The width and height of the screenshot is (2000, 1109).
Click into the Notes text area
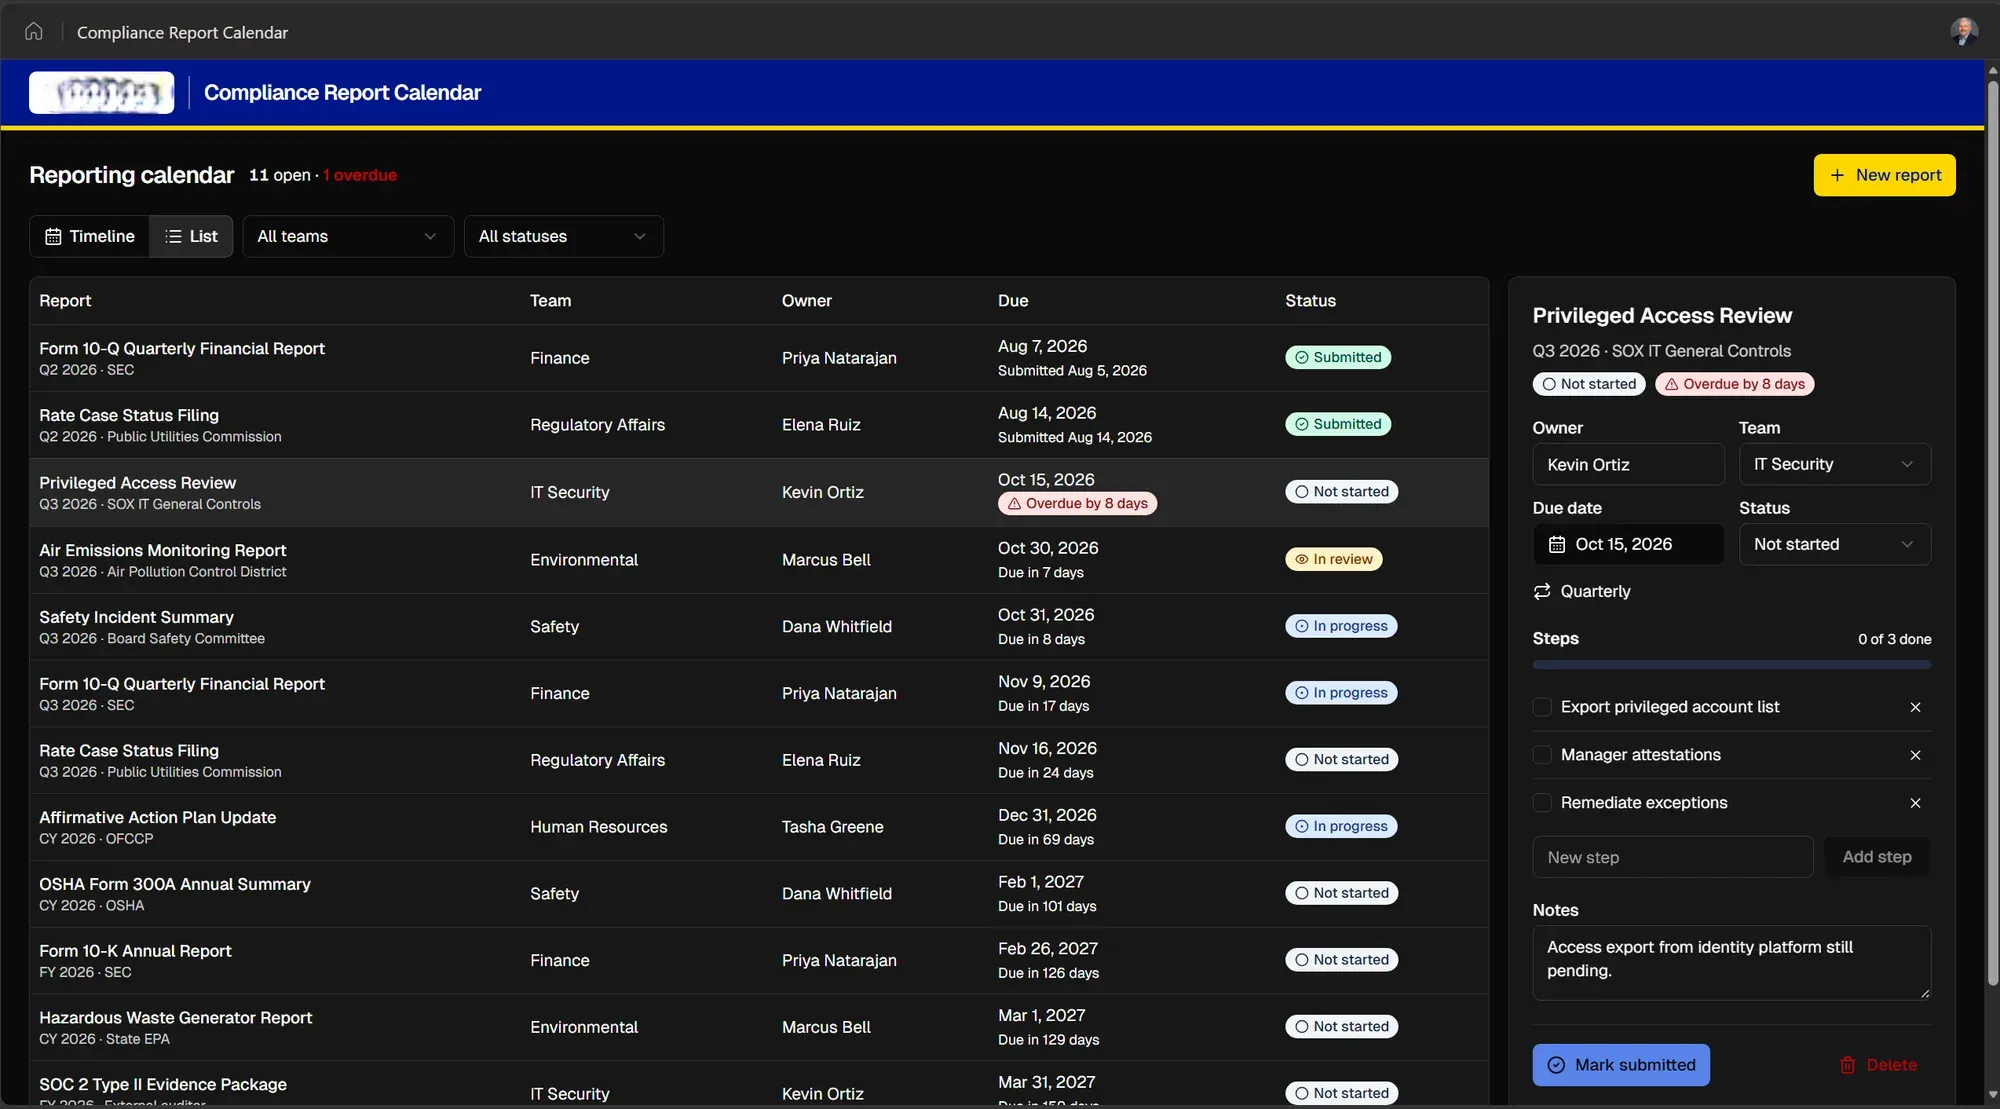(1731, 963)
